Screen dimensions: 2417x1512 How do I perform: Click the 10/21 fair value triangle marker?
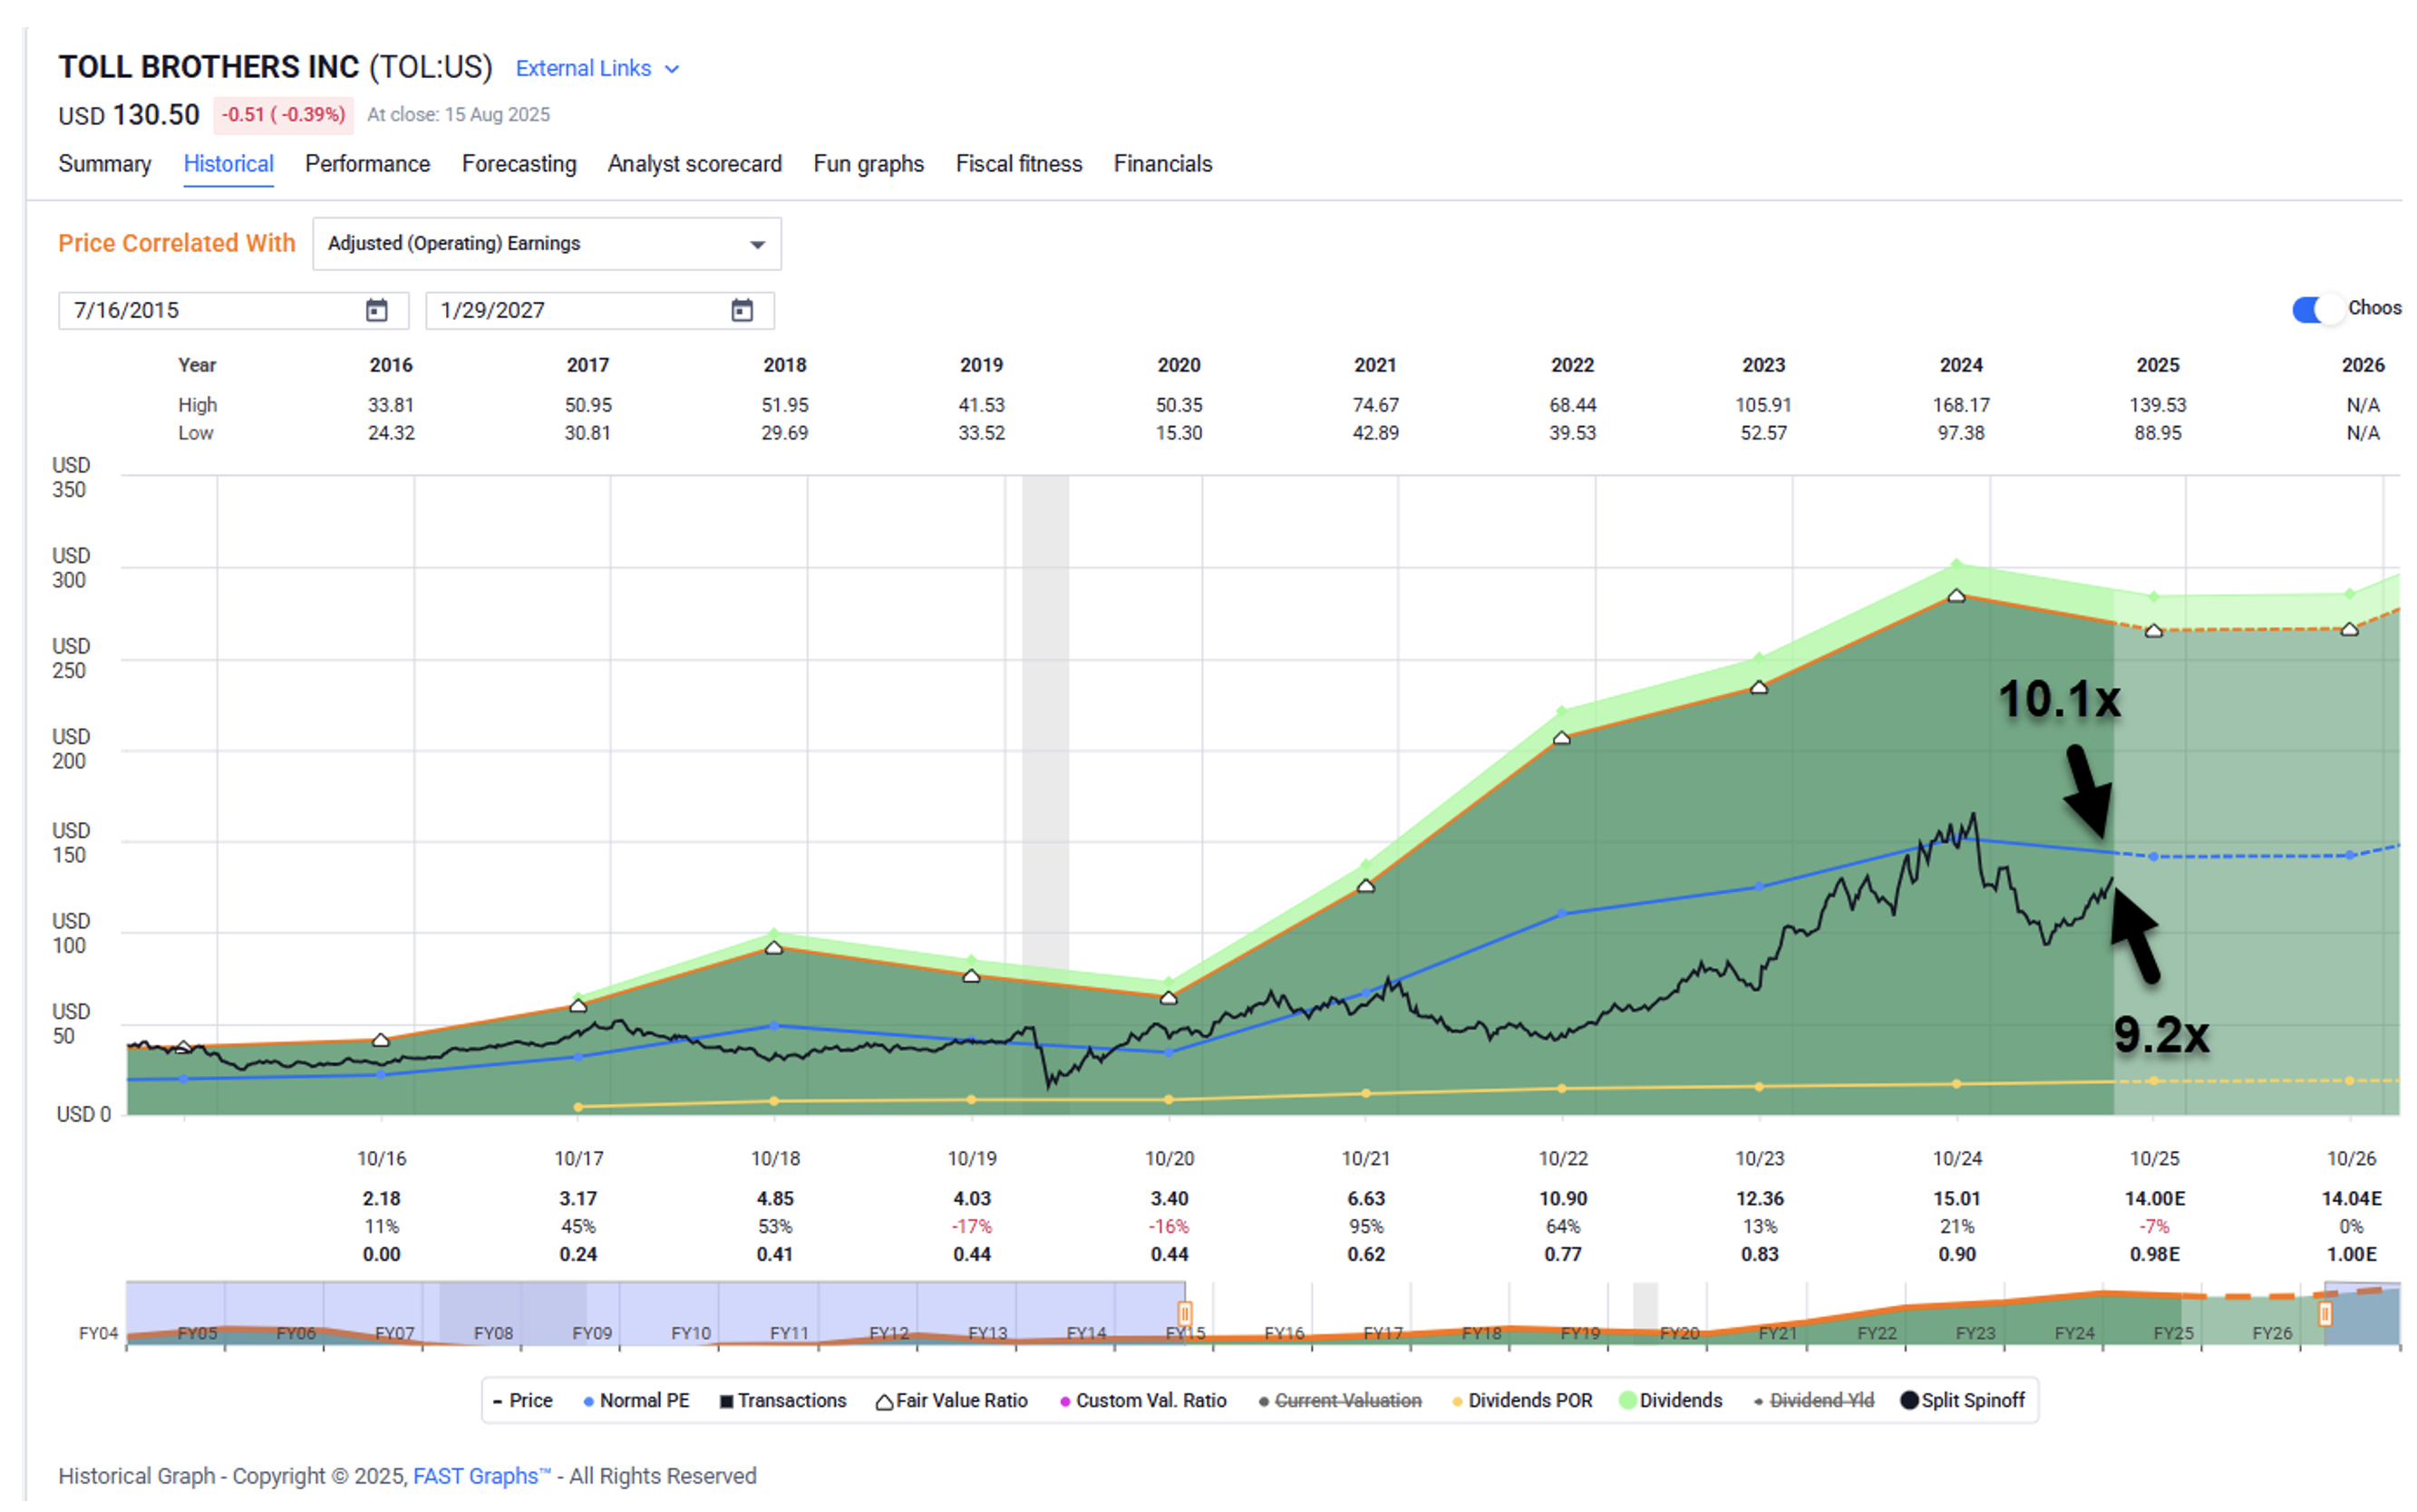pyautogui.click(x=1365, y=885)
